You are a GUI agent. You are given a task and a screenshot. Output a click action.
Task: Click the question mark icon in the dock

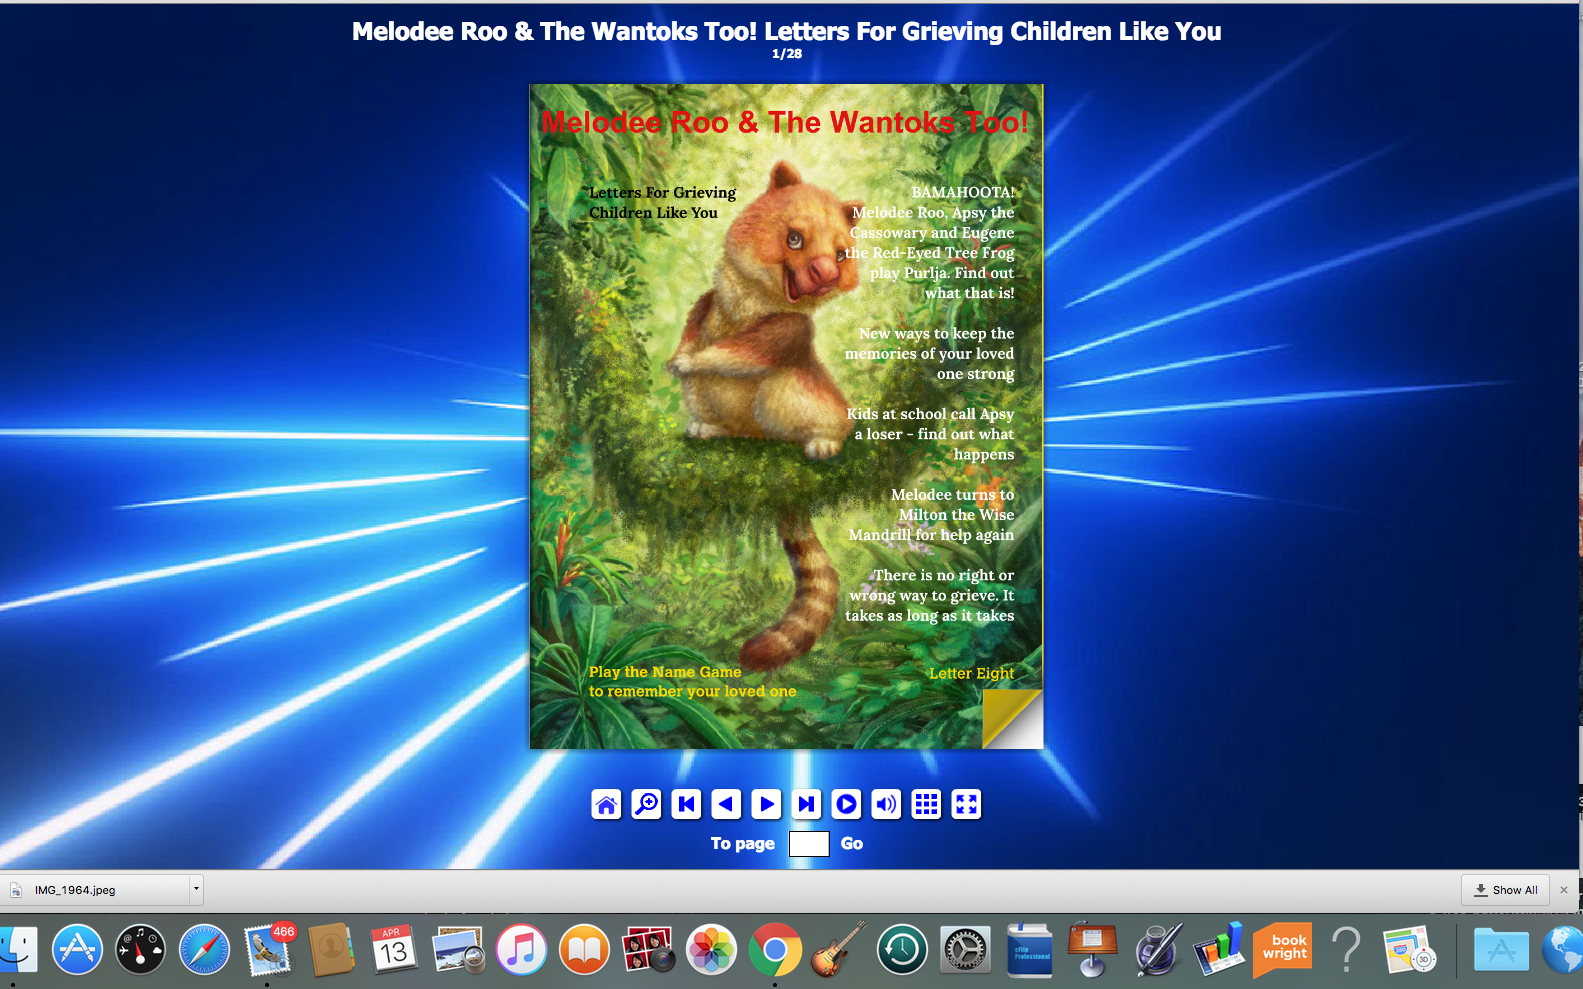(x=1346, y=949)
